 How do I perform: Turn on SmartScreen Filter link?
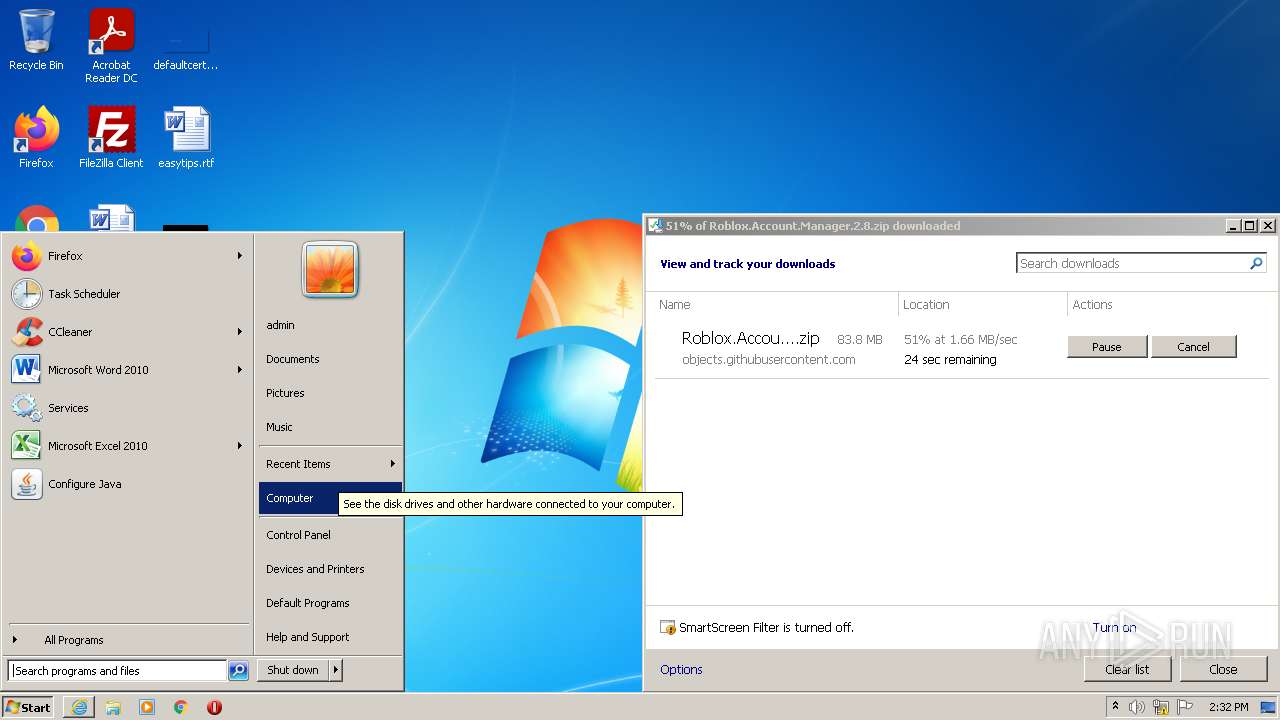coord(1114,628)
